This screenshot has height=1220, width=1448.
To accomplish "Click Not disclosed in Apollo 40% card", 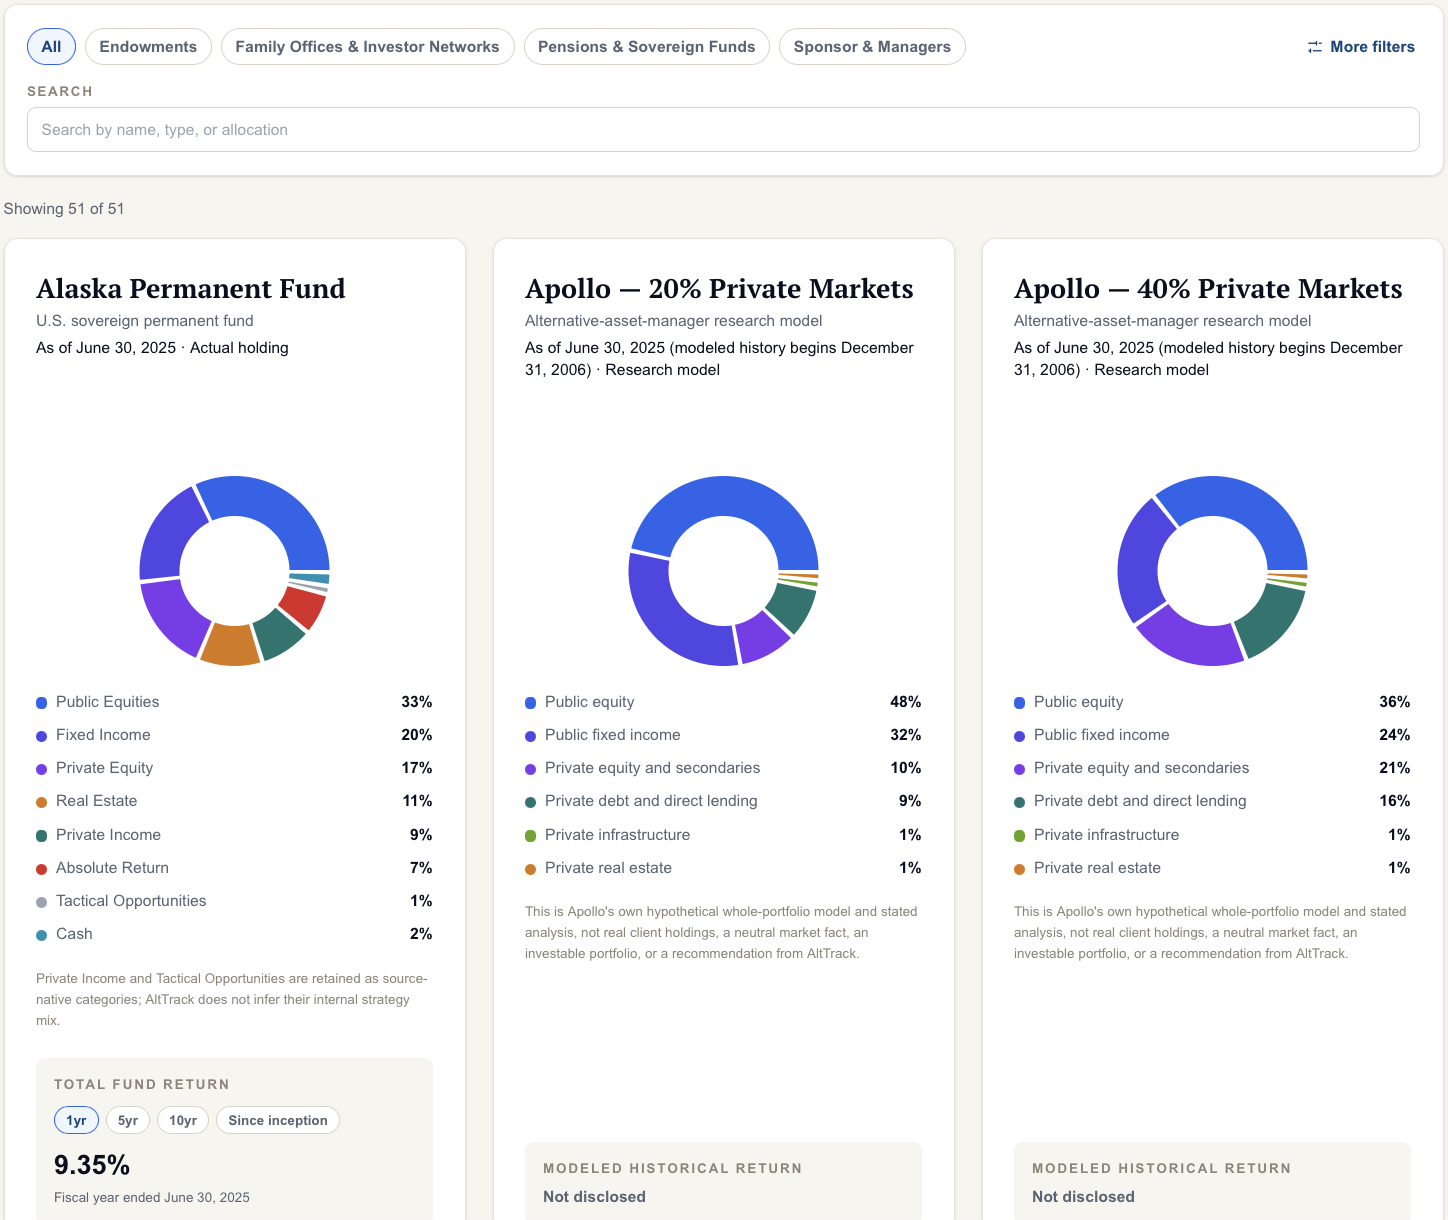I will pos(1083,1197).
